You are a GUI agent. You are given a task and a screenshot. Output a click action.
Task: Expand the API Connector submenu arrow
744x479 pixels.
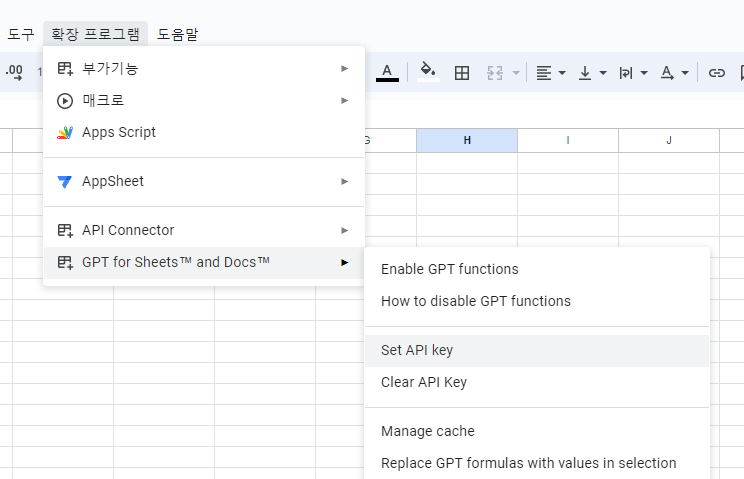pyautogui.click(x=344, y=230)
